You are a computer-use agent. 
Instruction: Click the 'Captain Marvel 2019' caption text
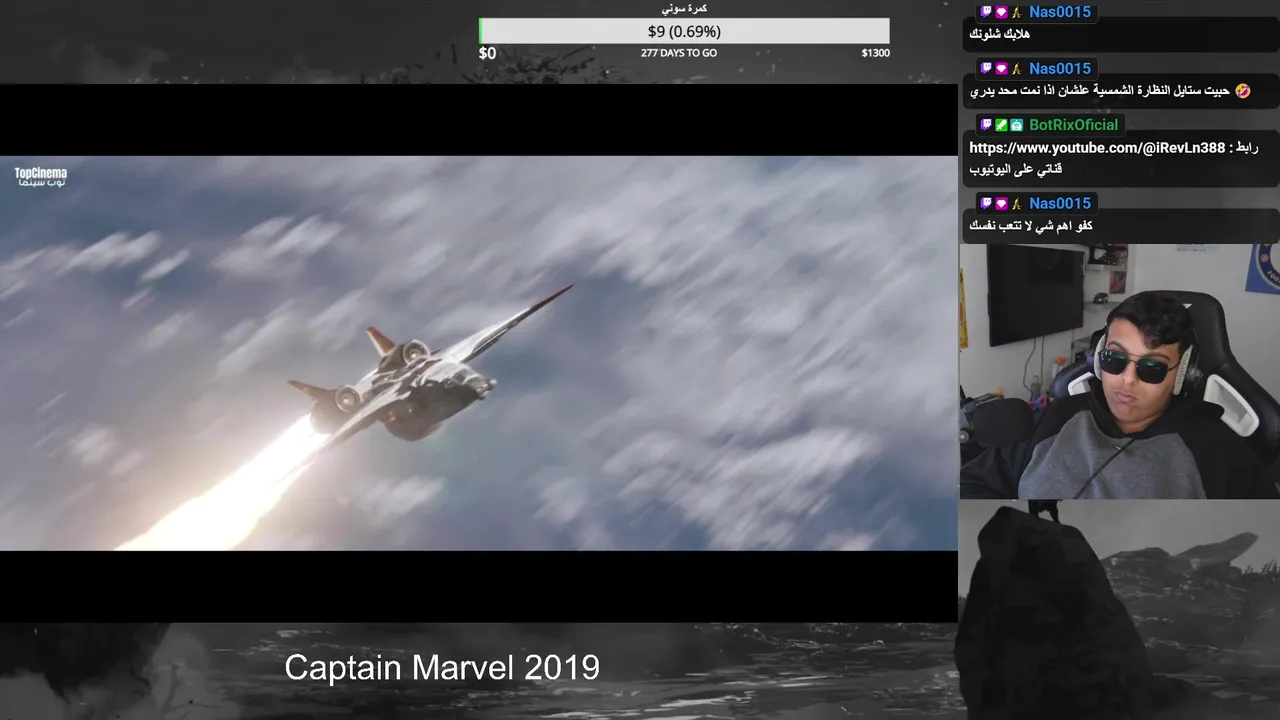(x=442, y=667)
